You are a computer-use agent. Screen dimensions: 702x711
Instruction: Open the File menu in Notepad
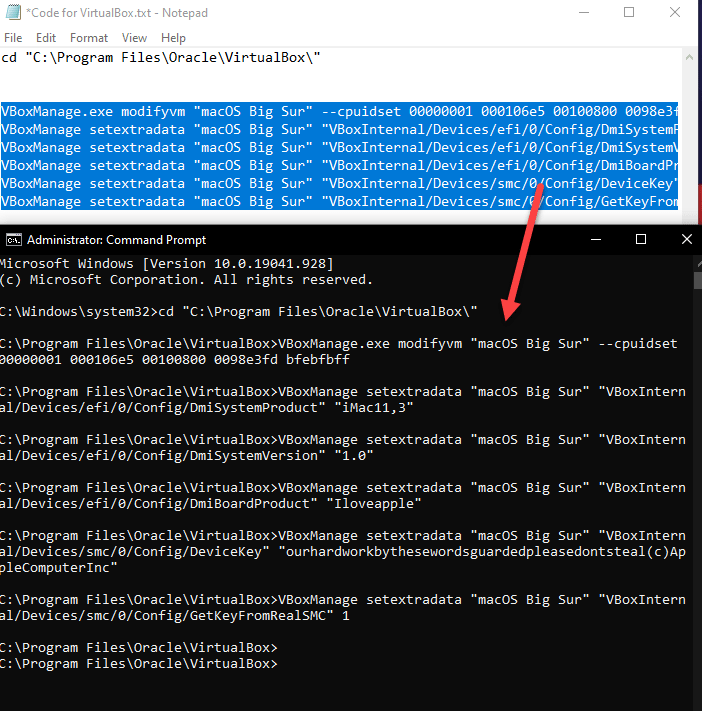[13, 38]
